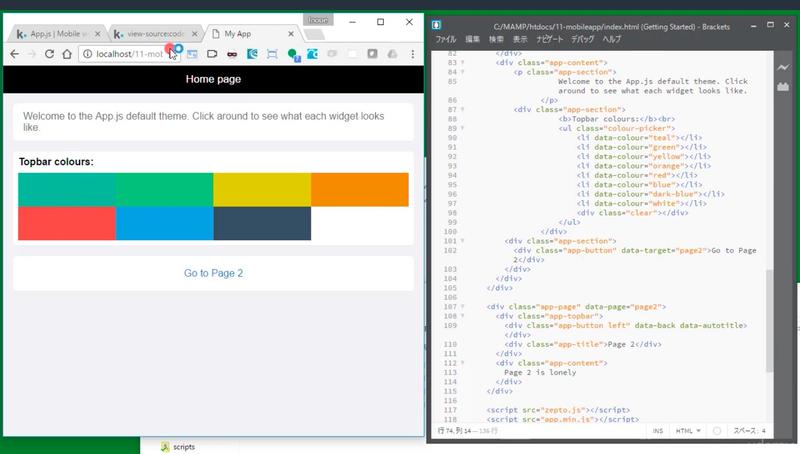Click the rounded screen extension icon
The width and height of the screenshot is (800, 454).
pos(212,54)
